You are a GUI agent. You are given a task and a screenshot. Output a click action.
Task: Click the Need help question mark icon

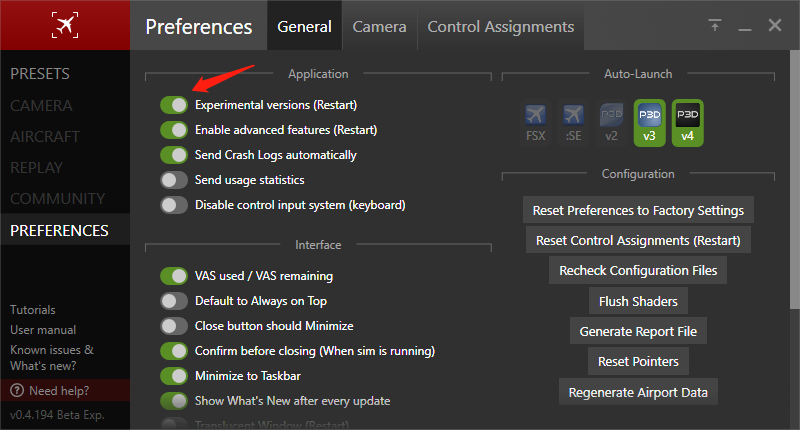pos(17,390)
